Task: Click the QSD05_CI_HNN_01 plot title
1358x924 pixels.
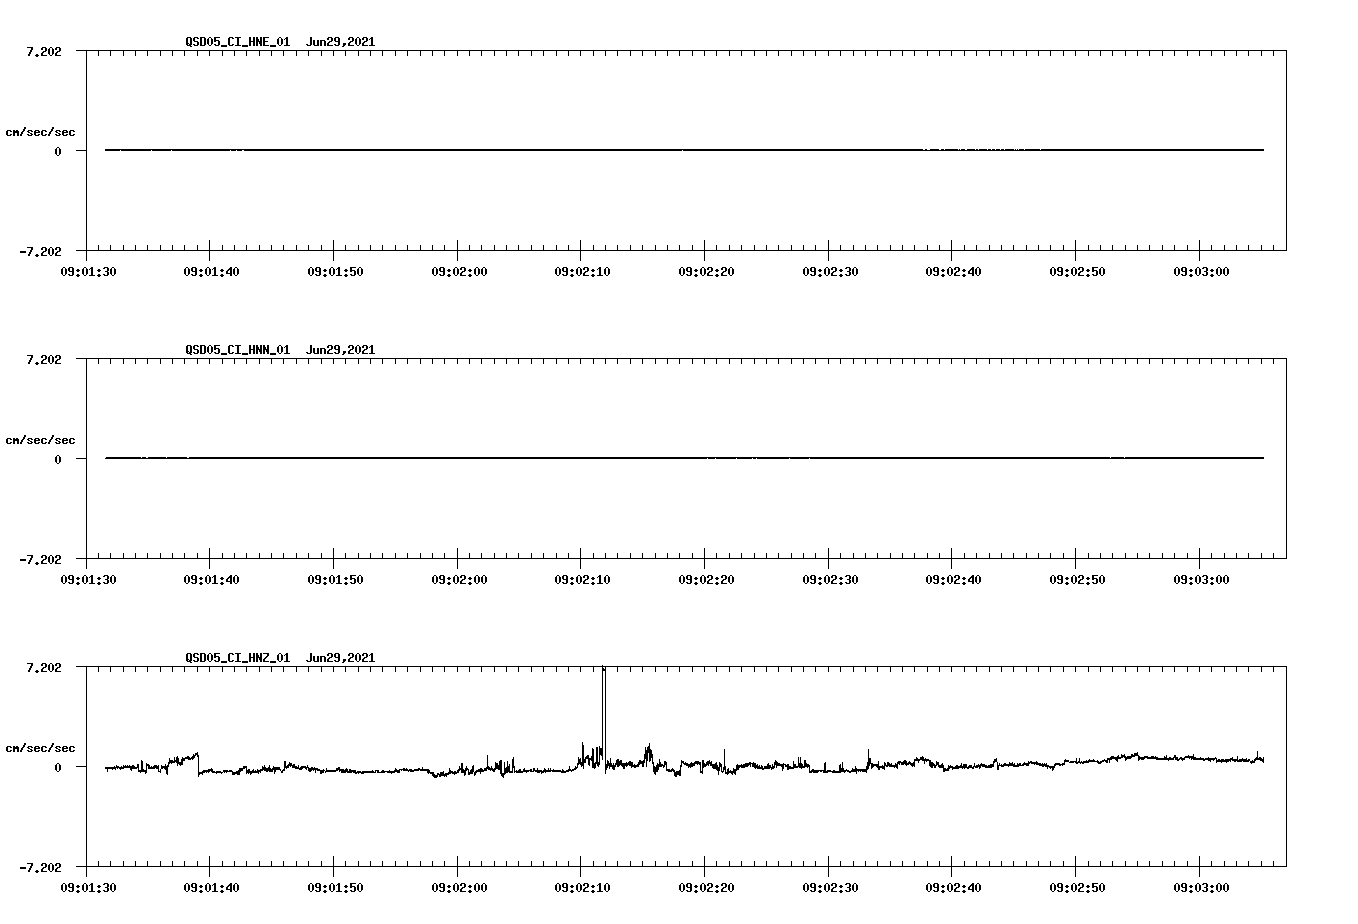Action: click(x=280, y=350)
